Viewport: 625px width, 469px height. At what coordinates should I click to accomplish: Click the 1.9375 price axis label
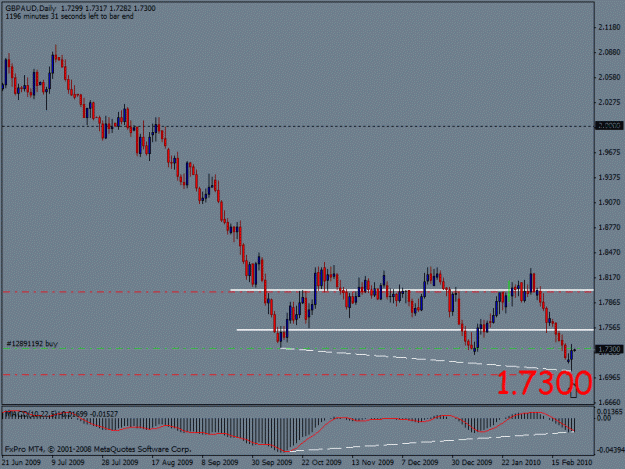[x=609, y=177]
